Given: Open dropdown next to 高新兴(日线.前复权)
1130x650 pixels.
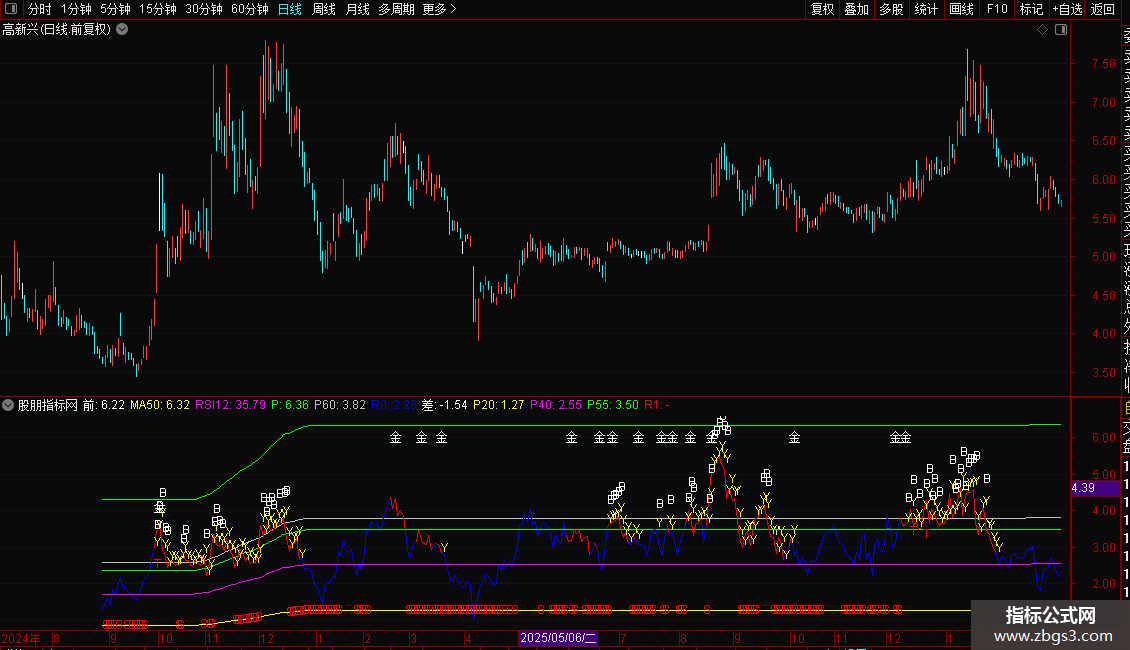Looking at the screenshot, I should pos(123,30).
